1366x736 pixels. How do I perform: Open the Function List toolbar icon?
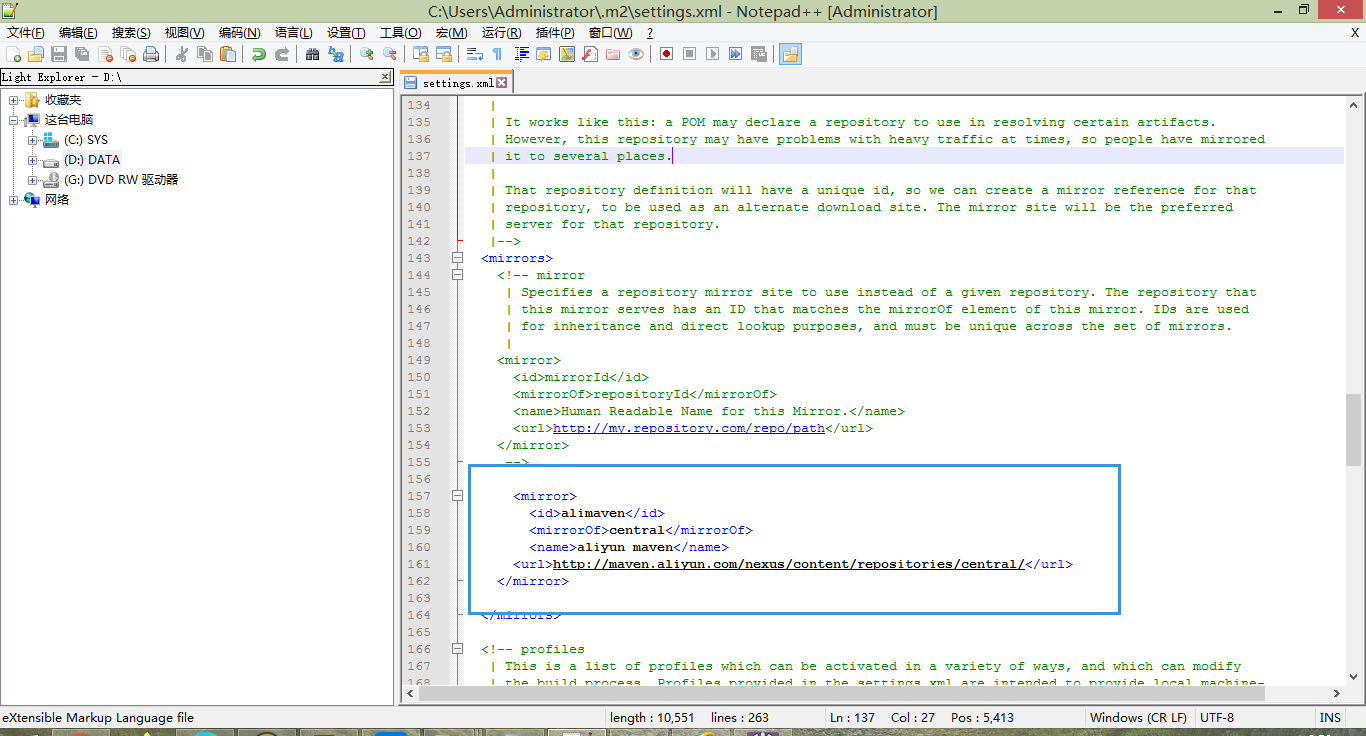[x=590, y=54]
